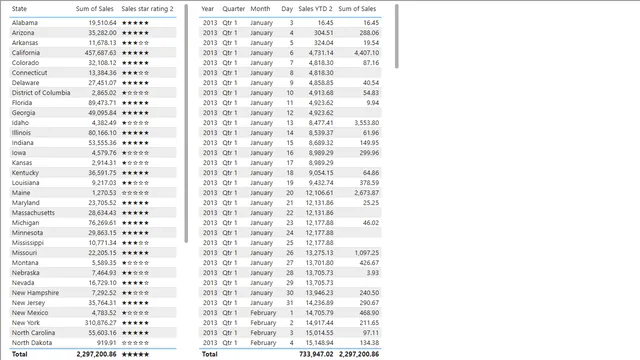Select the Delaware state cell
640x360 pixels.
pyautogui.click(x=24, y=83)
